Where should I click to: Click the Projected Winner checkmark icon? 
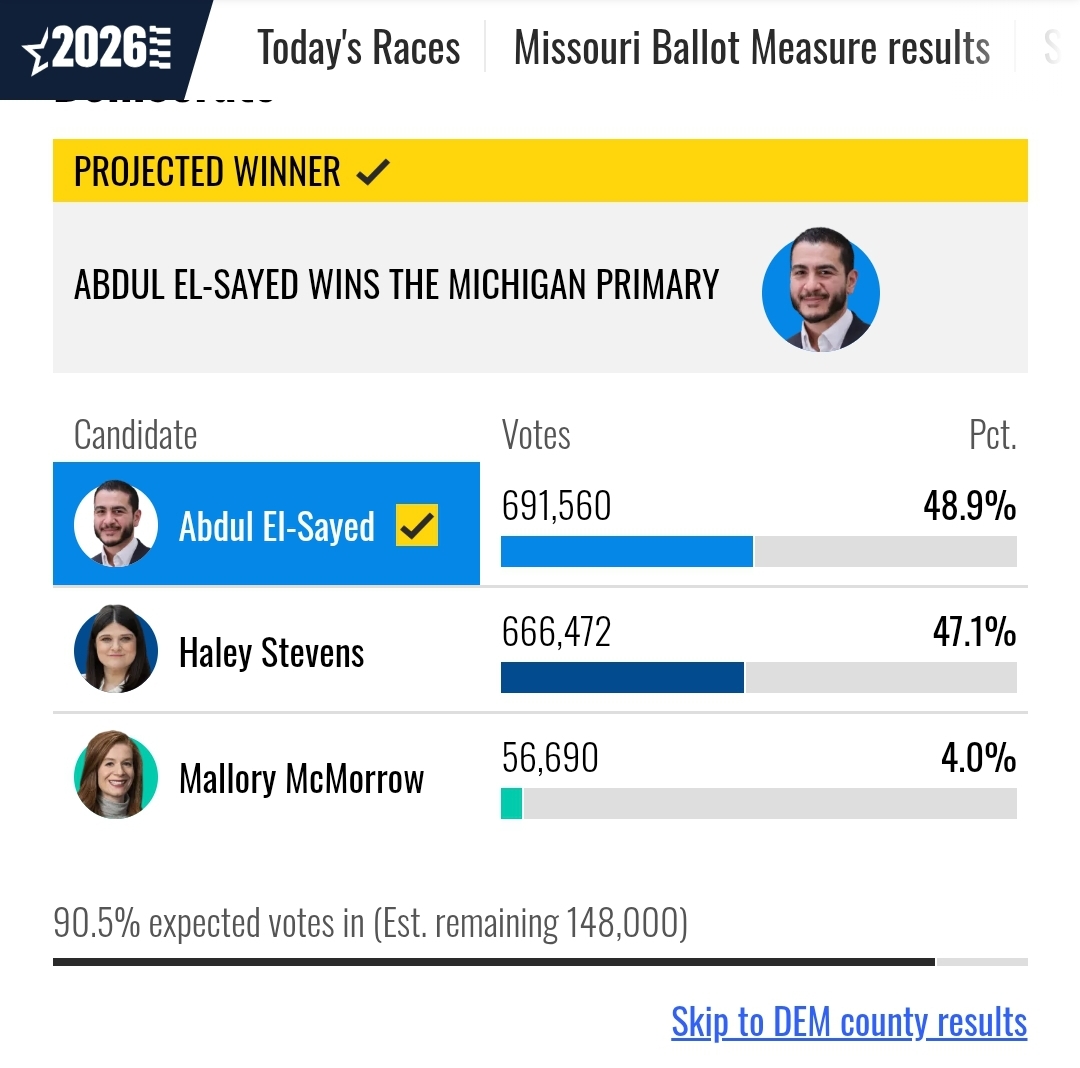pos(373,171)
